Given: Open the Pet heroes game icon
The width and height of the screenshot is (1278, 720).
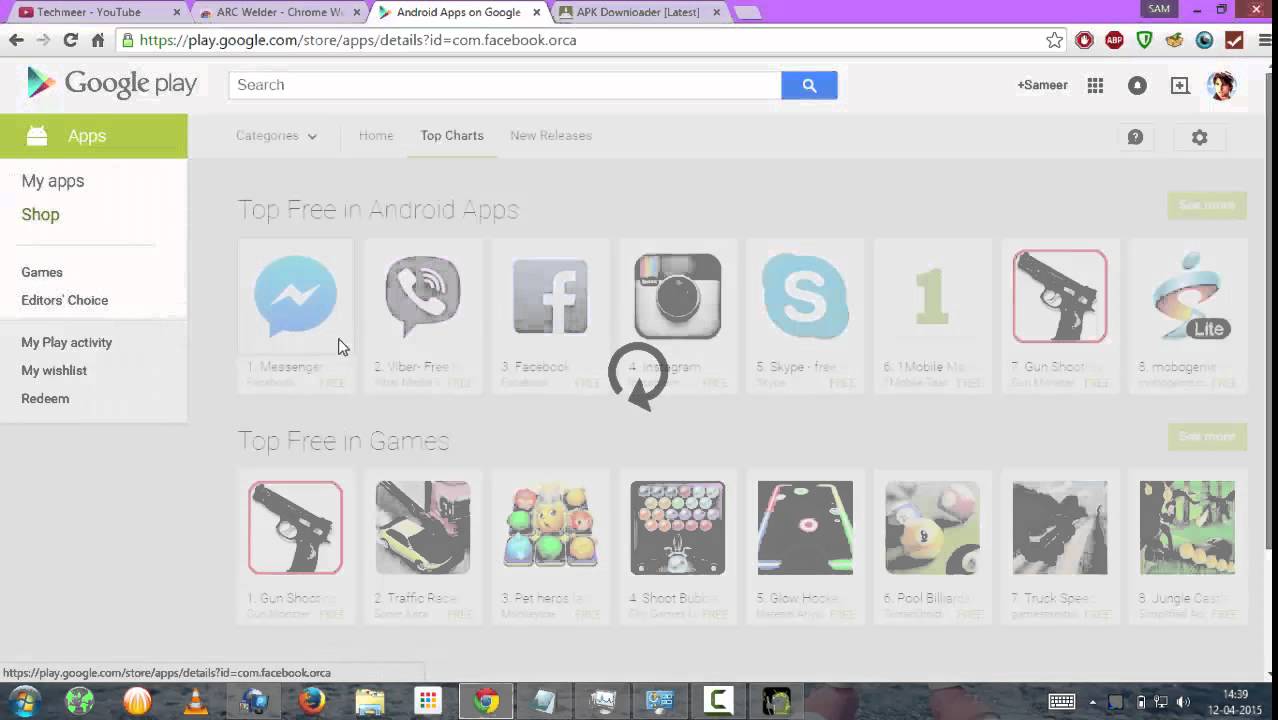Looking at the screenshot, I should tap(550, 528).
